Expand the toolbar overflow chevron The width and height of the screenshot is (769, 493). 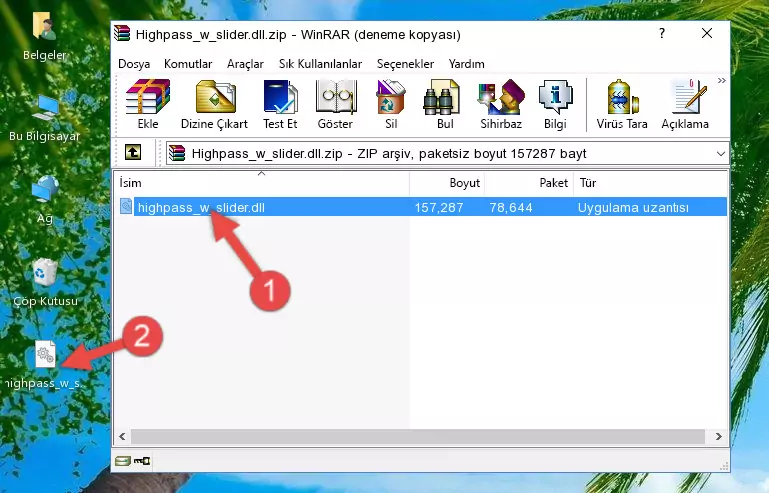click(721, 80)
